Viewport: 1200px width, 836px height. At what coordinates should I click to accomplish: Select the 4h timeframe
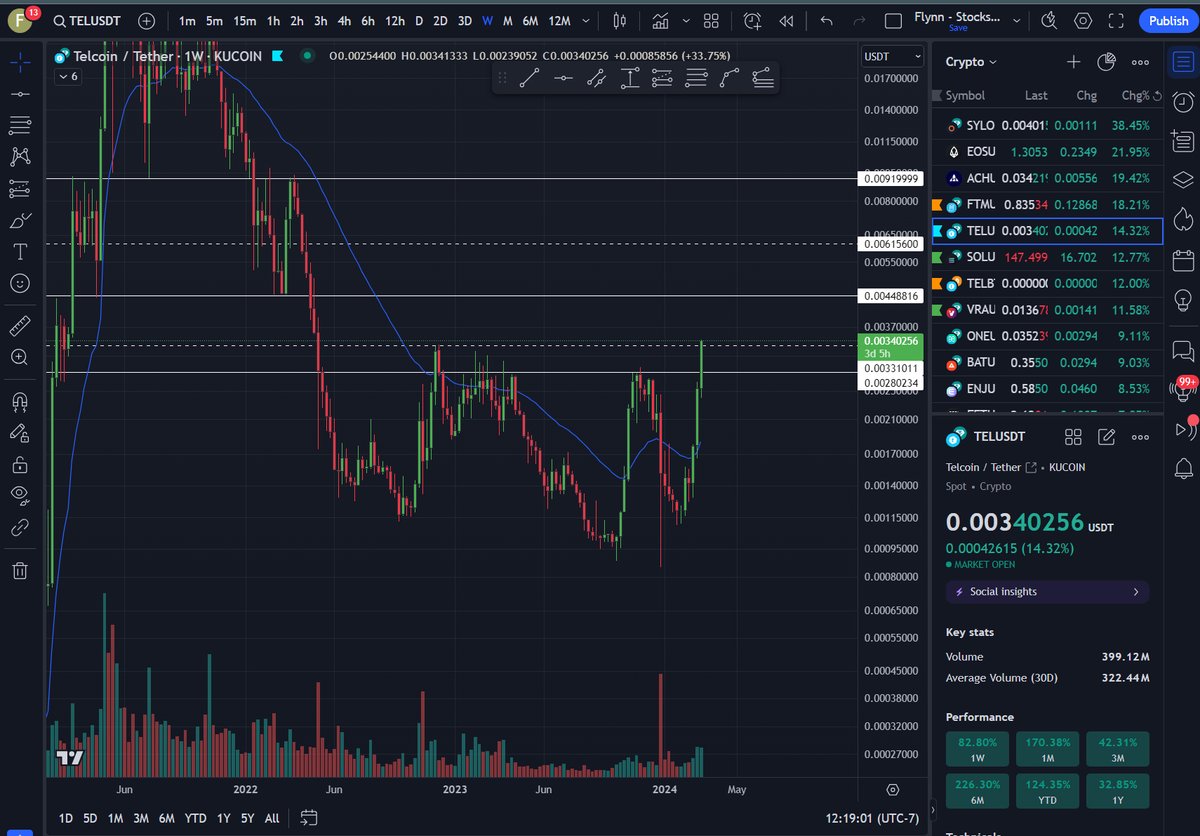344,21
